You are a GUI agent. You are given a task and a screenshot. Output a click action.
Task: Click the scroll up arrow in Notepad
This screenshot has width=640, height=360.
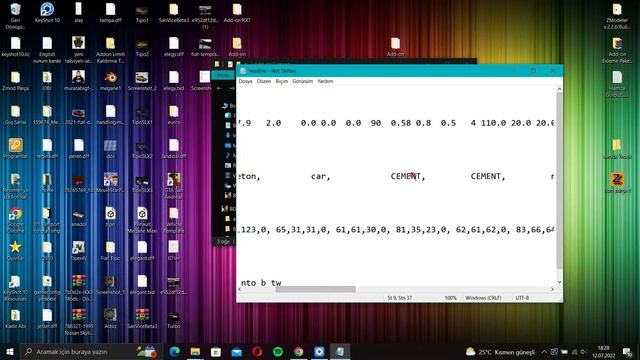tap(559, 89)
